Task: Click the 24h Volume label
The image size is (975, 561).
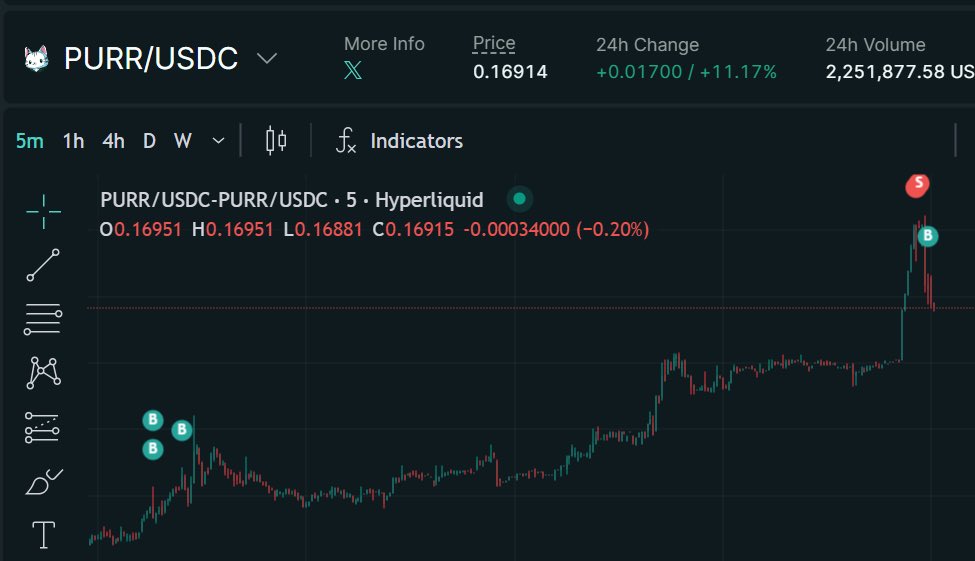Action: coord(876,45)
